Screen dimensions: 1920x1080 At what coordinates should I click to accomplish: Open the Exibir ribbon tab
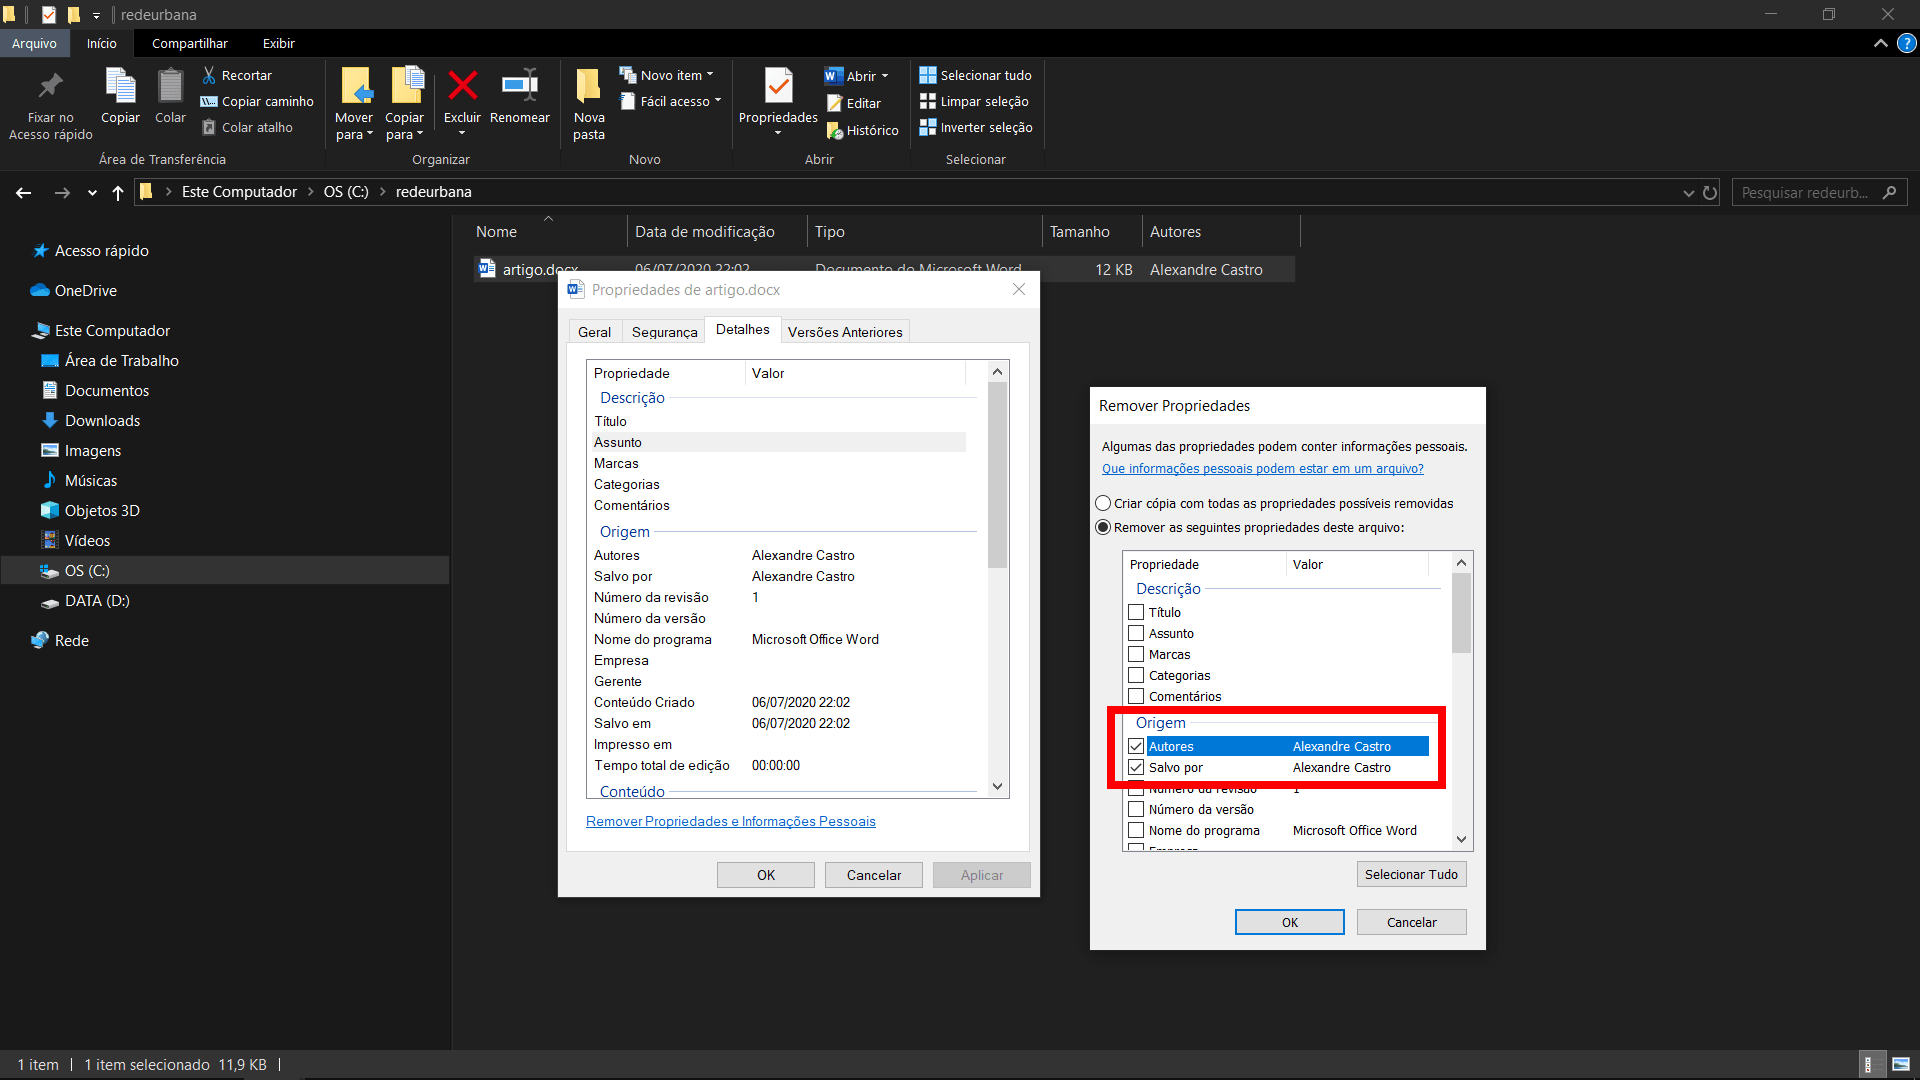(278, 43)
